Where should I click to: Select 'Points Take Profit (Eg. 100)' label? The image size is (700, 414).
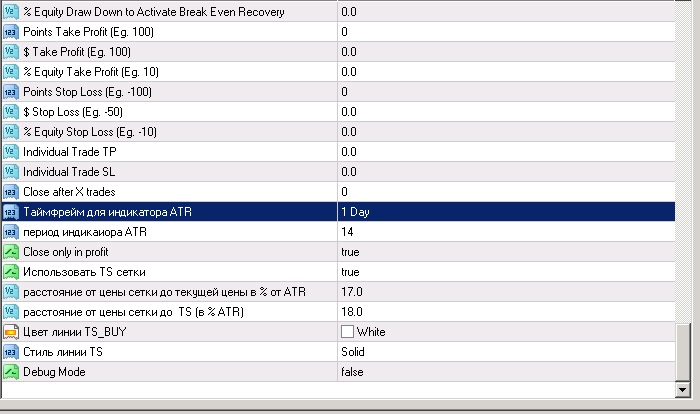click(88, 32)
